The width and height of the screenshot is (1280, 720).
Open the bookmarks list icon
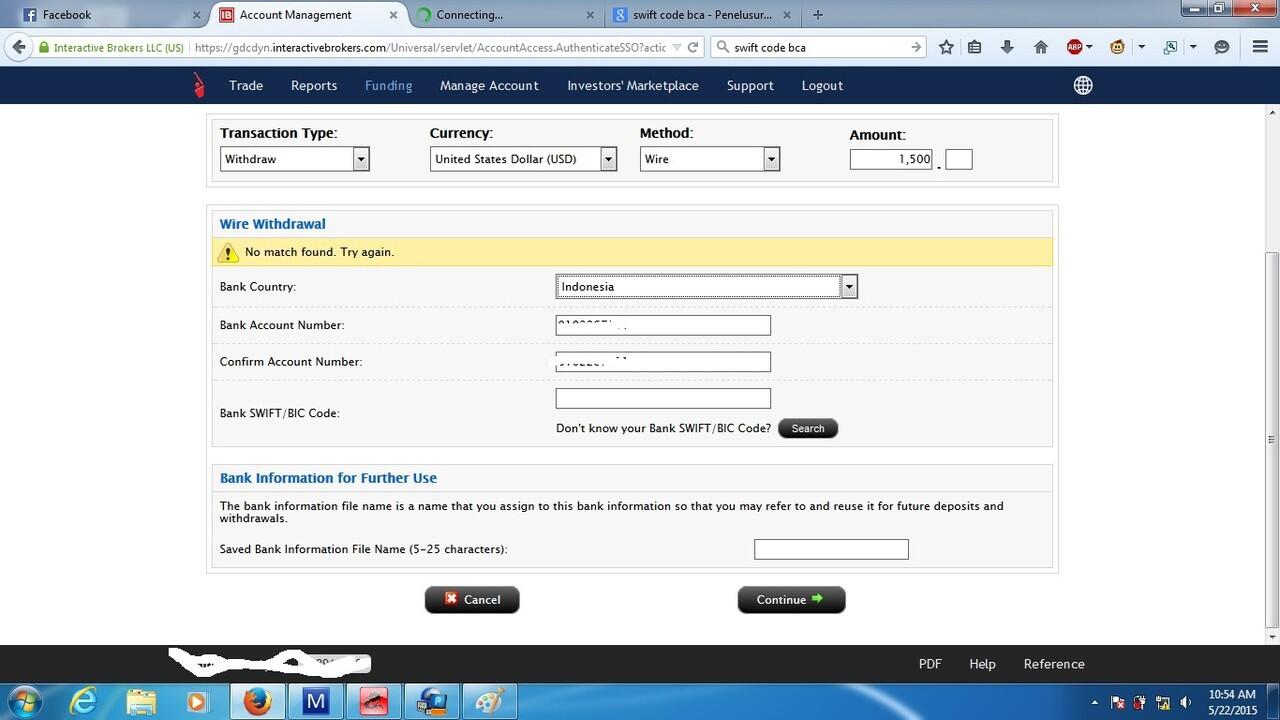(975, 47)
